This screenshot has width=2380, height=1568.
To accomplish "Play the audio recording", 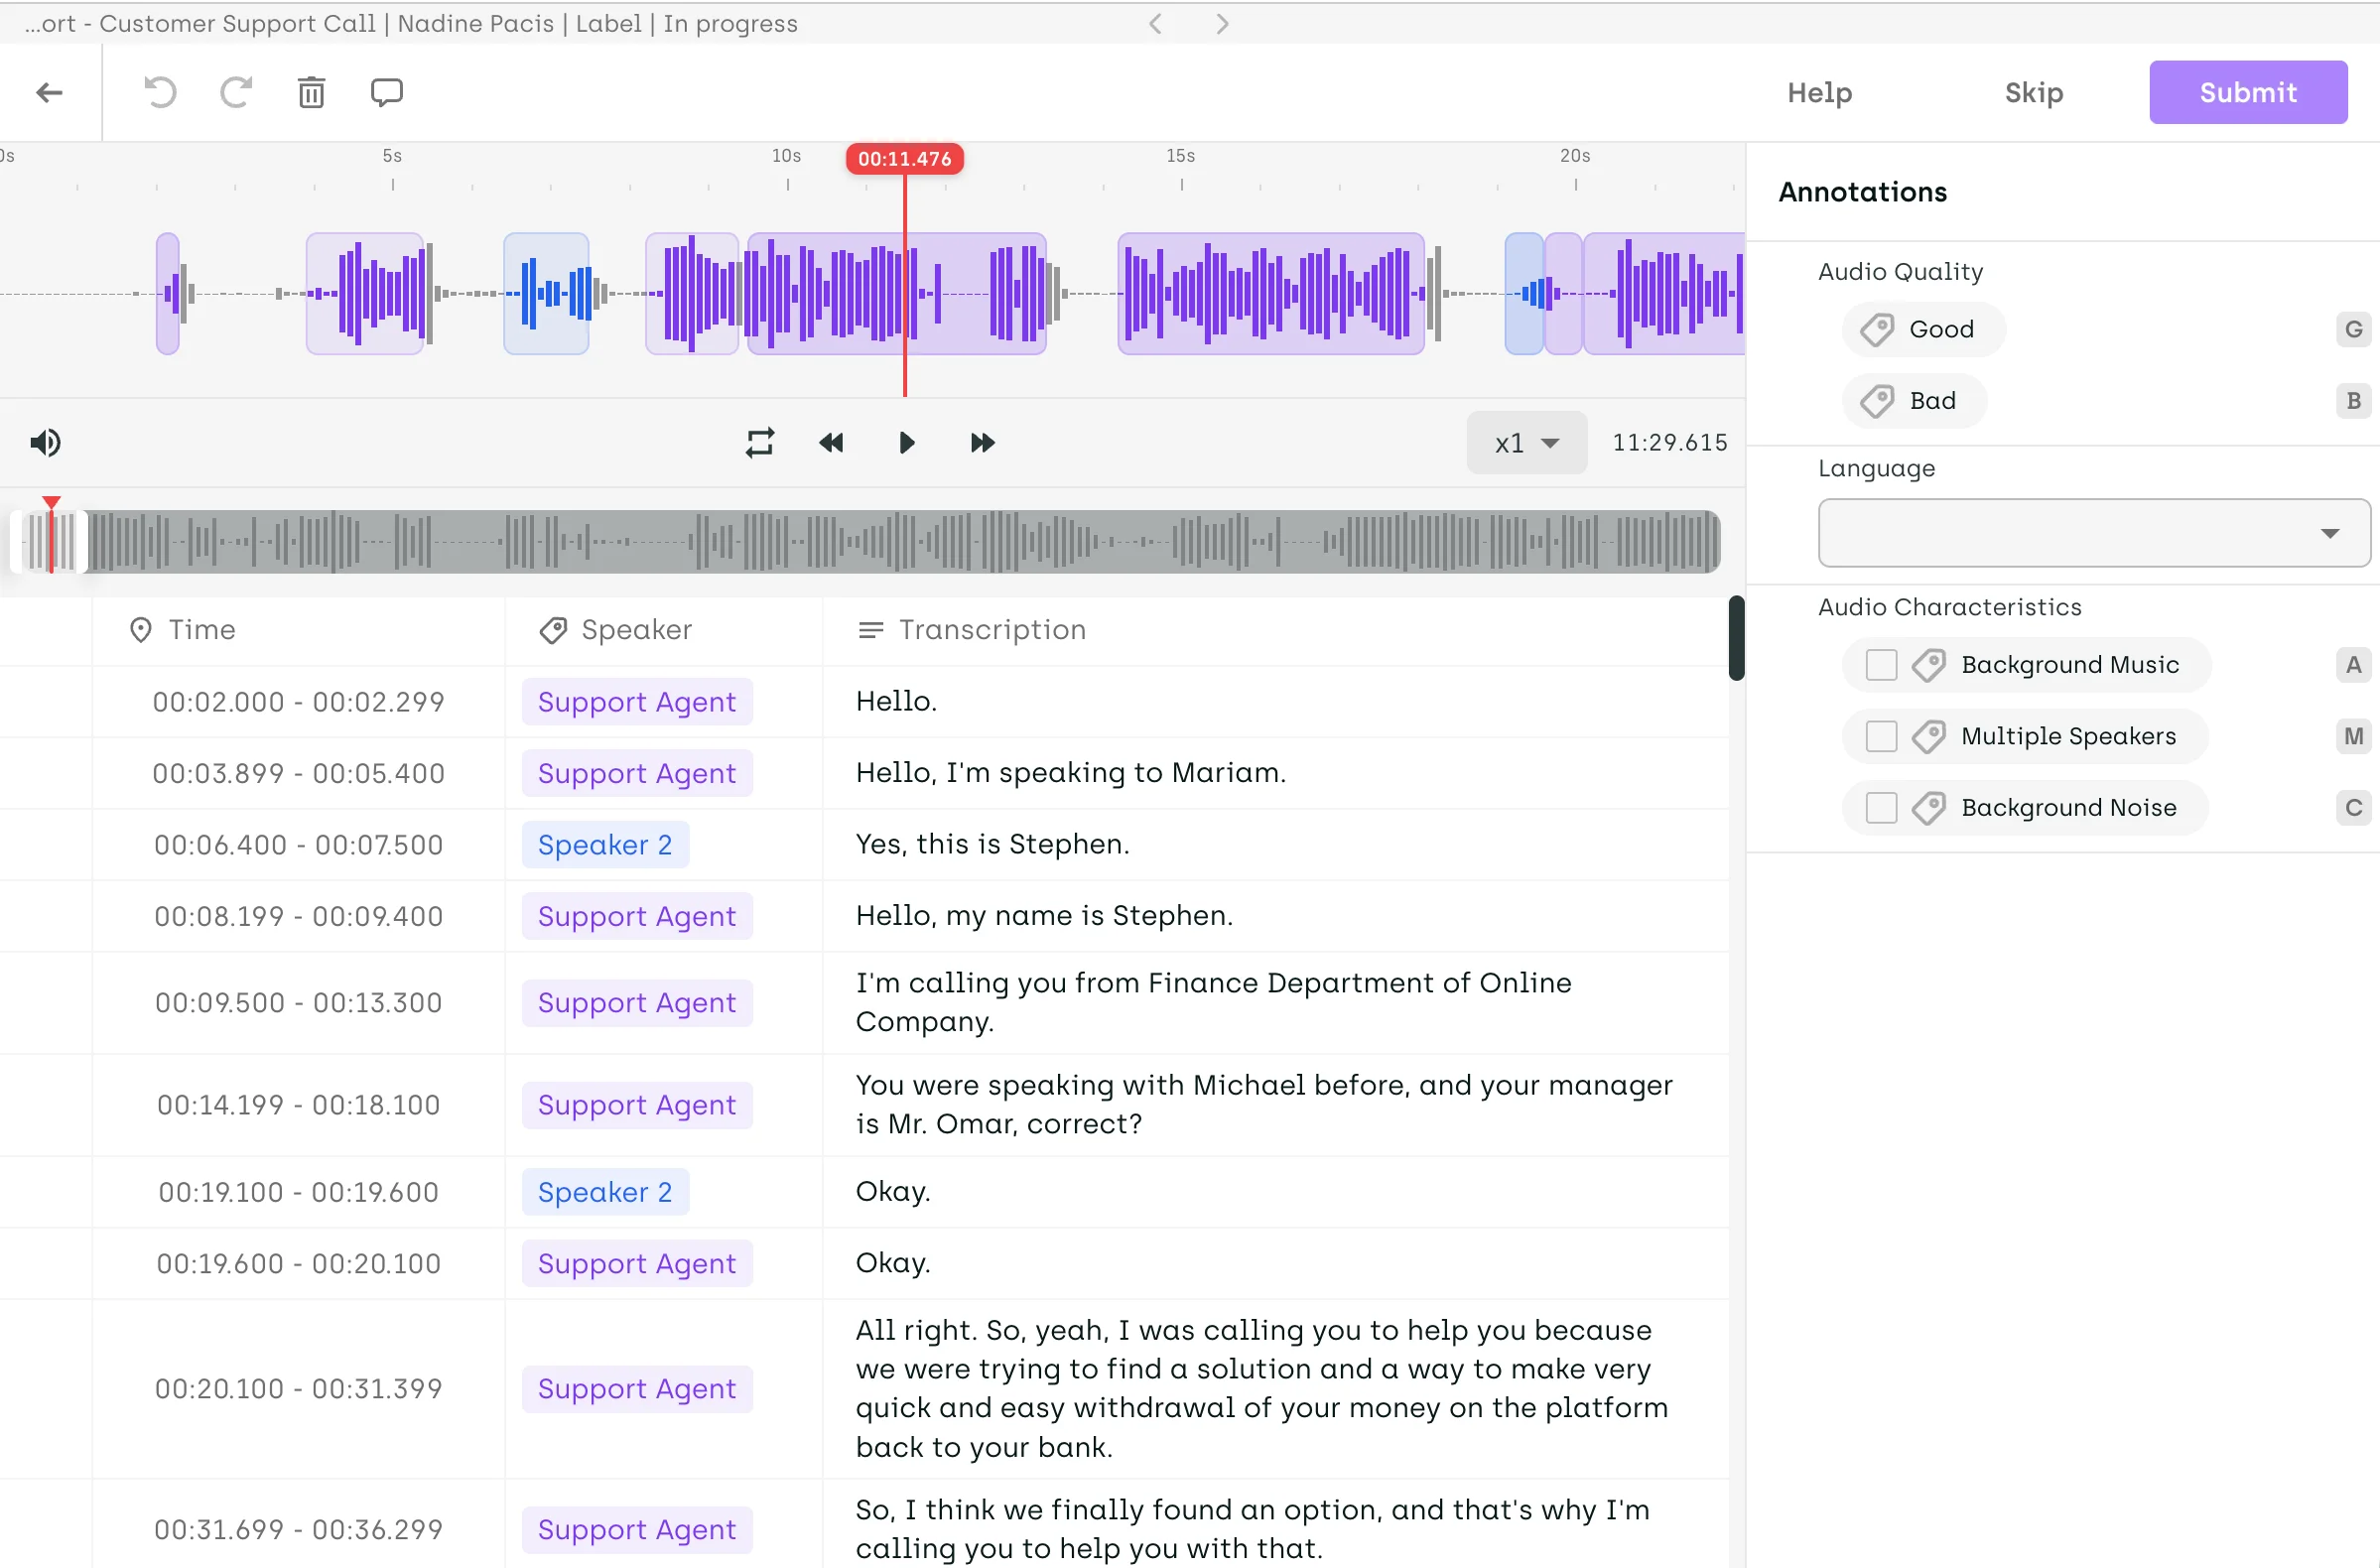I will (x=906, y=442).
